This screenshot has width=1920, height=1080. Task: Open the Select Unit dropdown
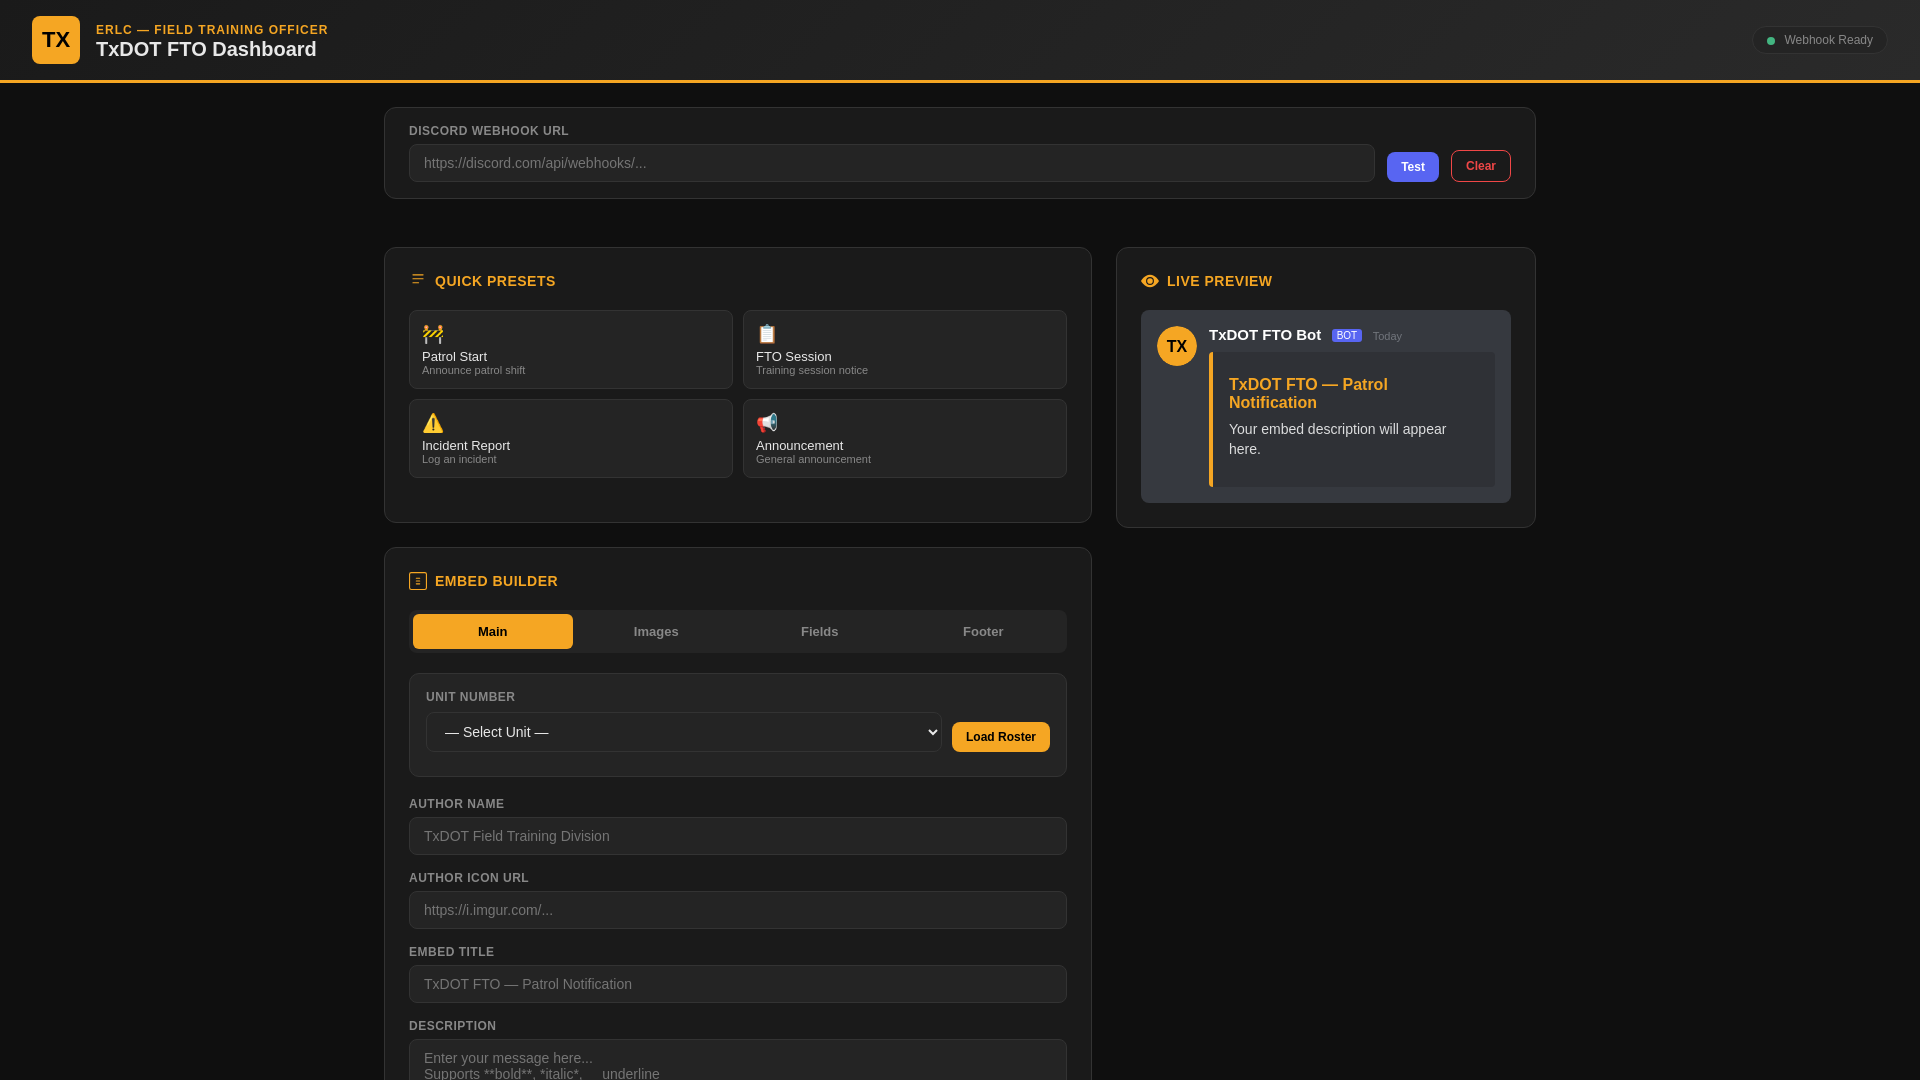pos(684,732)
